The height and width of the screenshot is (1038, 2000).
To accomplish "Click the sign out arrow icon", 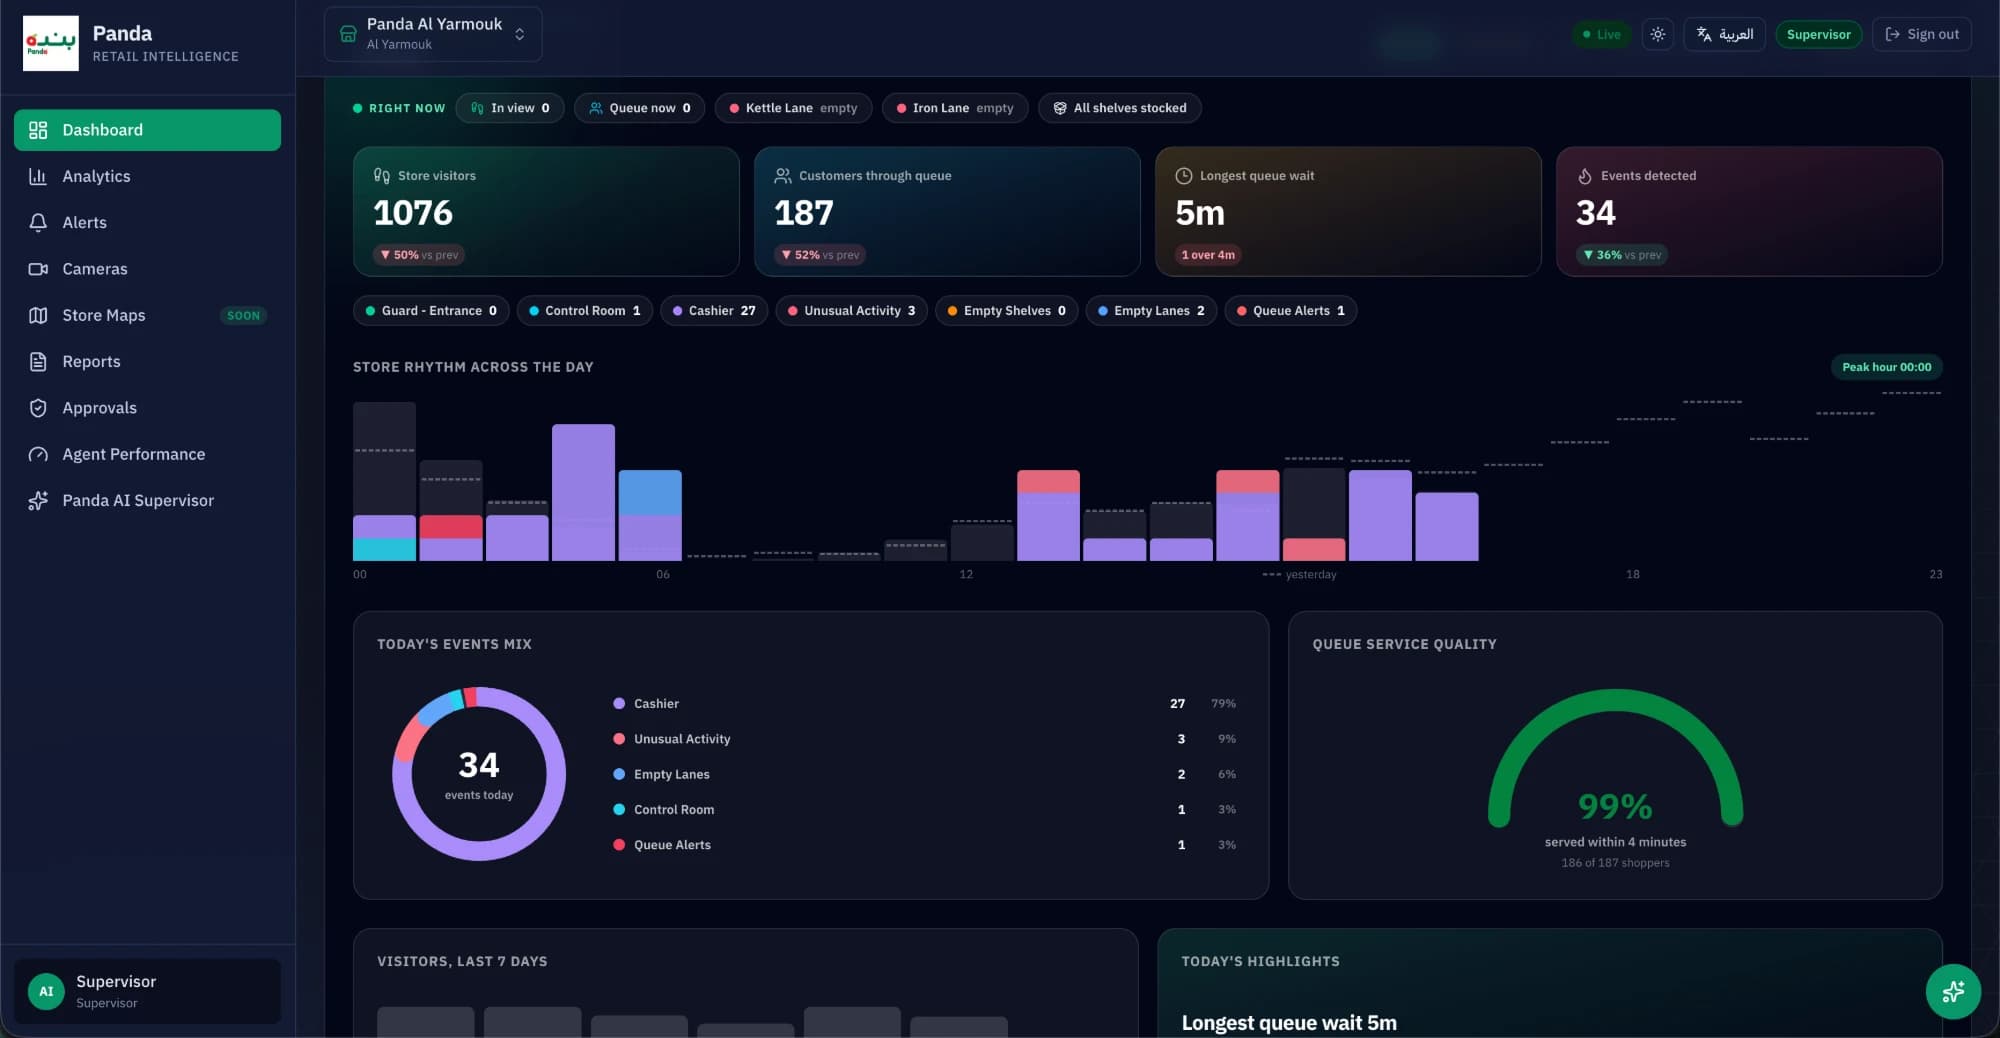I will [x=1892, y=34].
